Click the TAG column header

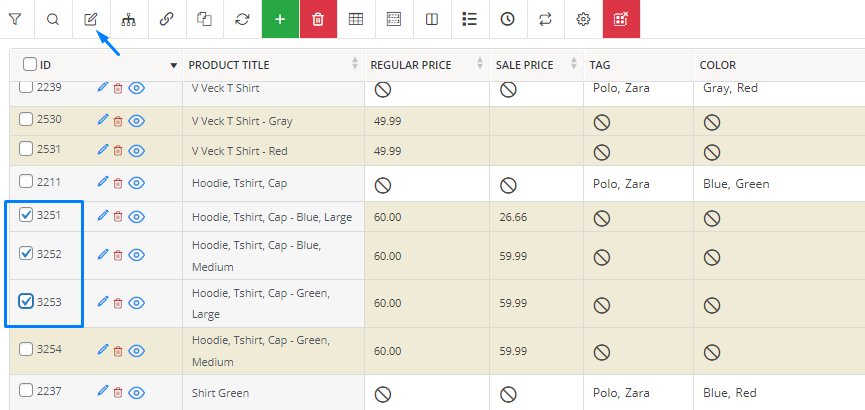[600, 65]
